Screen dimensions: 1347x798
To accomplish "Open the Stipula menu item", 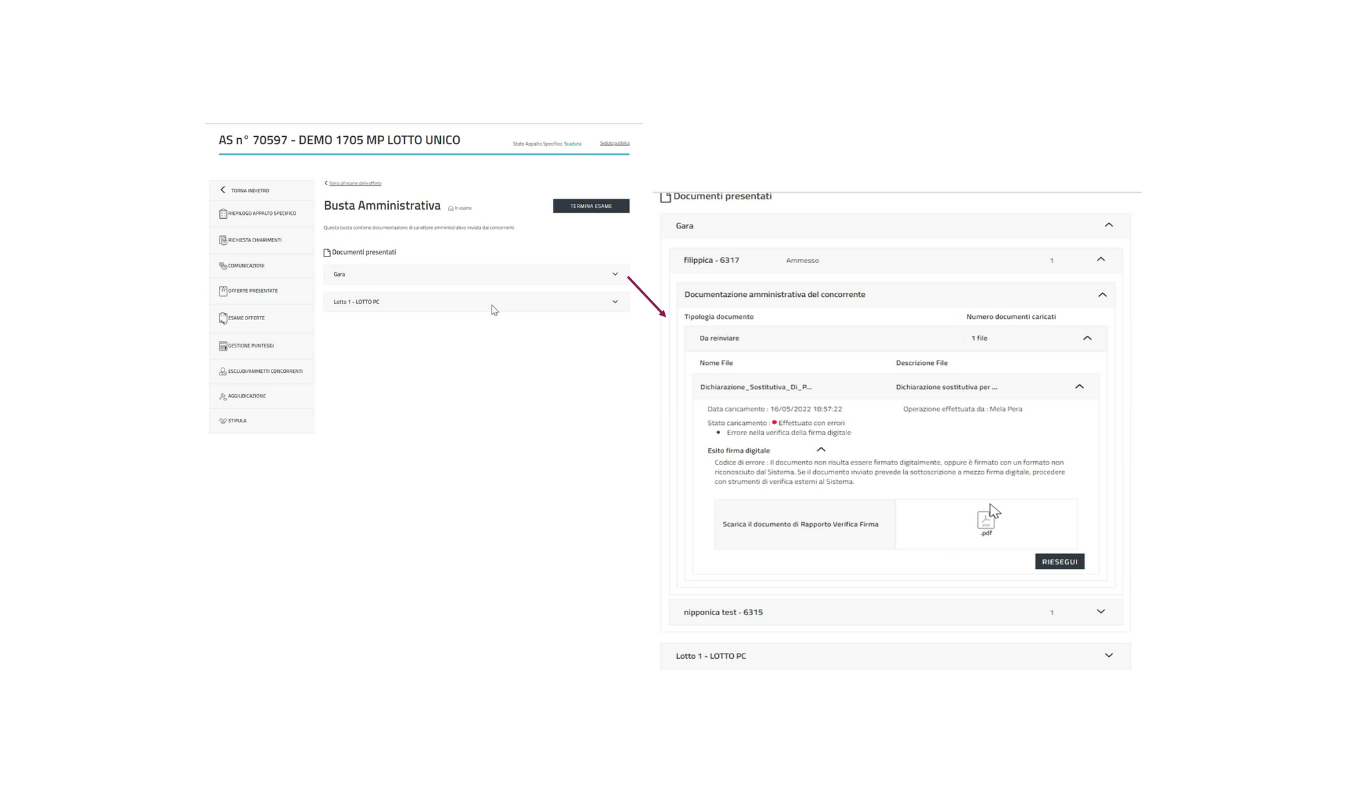I will tap(237, 421).
